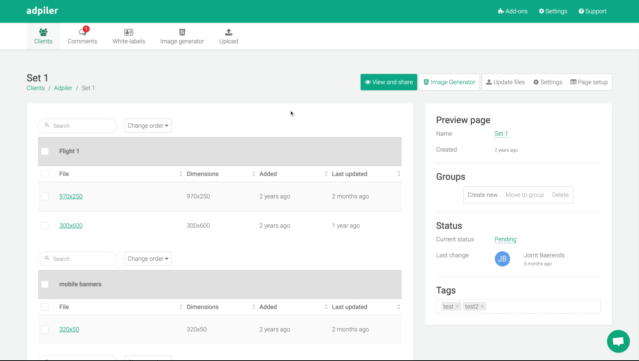
Task: Tick the mobile banners group checkbox
Action: click(45, 284)
